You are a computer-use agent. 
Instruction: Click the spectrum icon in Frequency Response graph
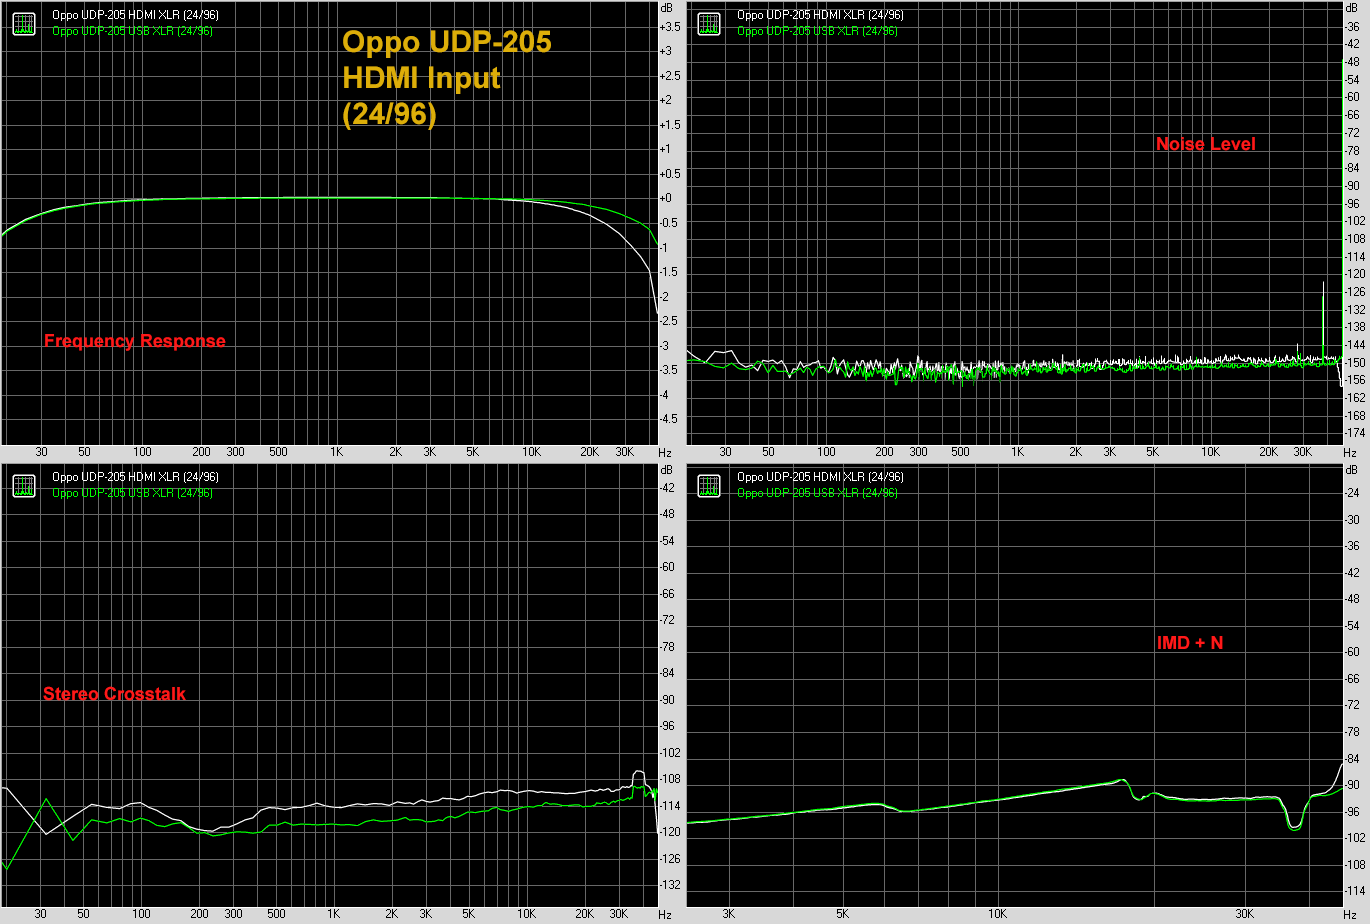click(24, 24)
